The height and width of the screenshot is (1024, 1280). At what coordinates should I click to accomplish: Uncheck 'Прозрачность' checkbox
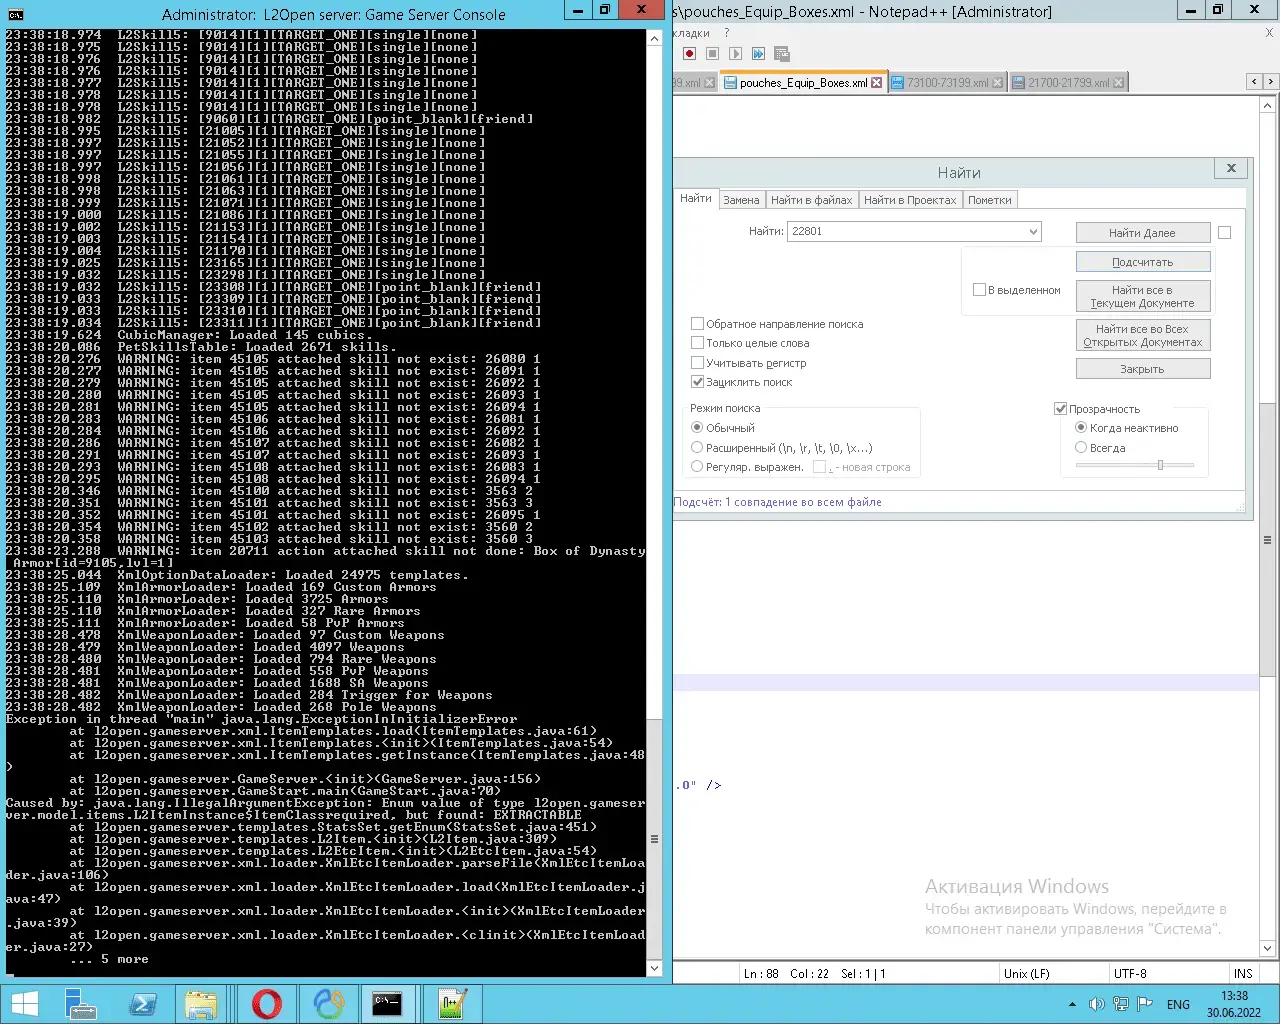pos(1061,409)
